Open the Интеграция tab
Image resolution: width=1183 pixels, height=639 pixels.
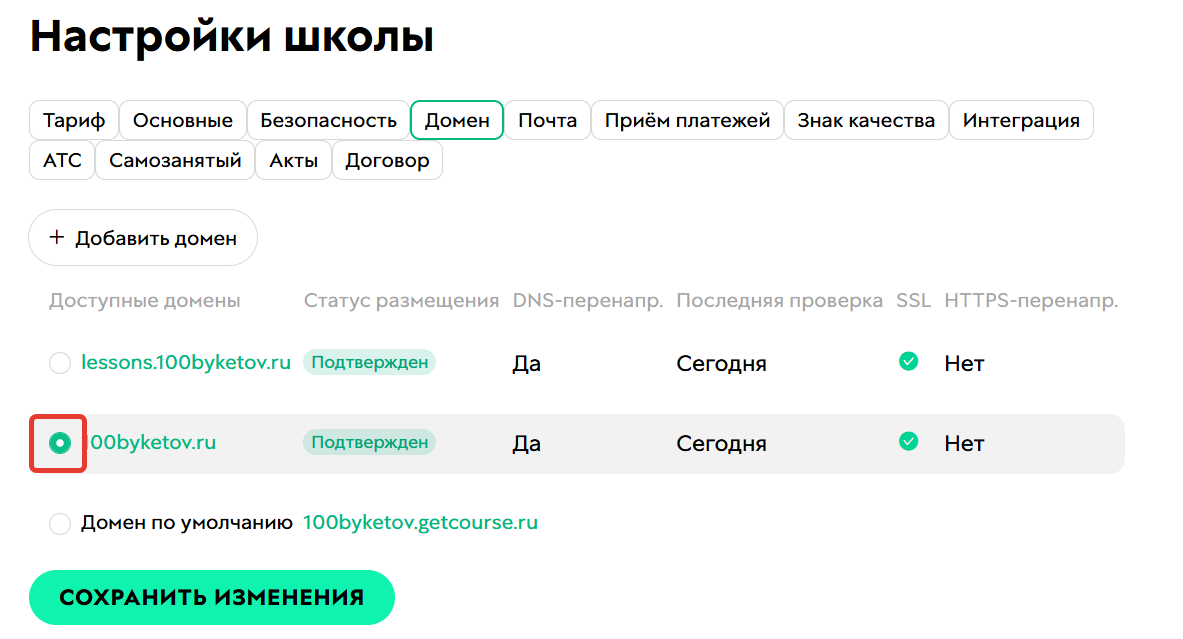point(1021,120)
